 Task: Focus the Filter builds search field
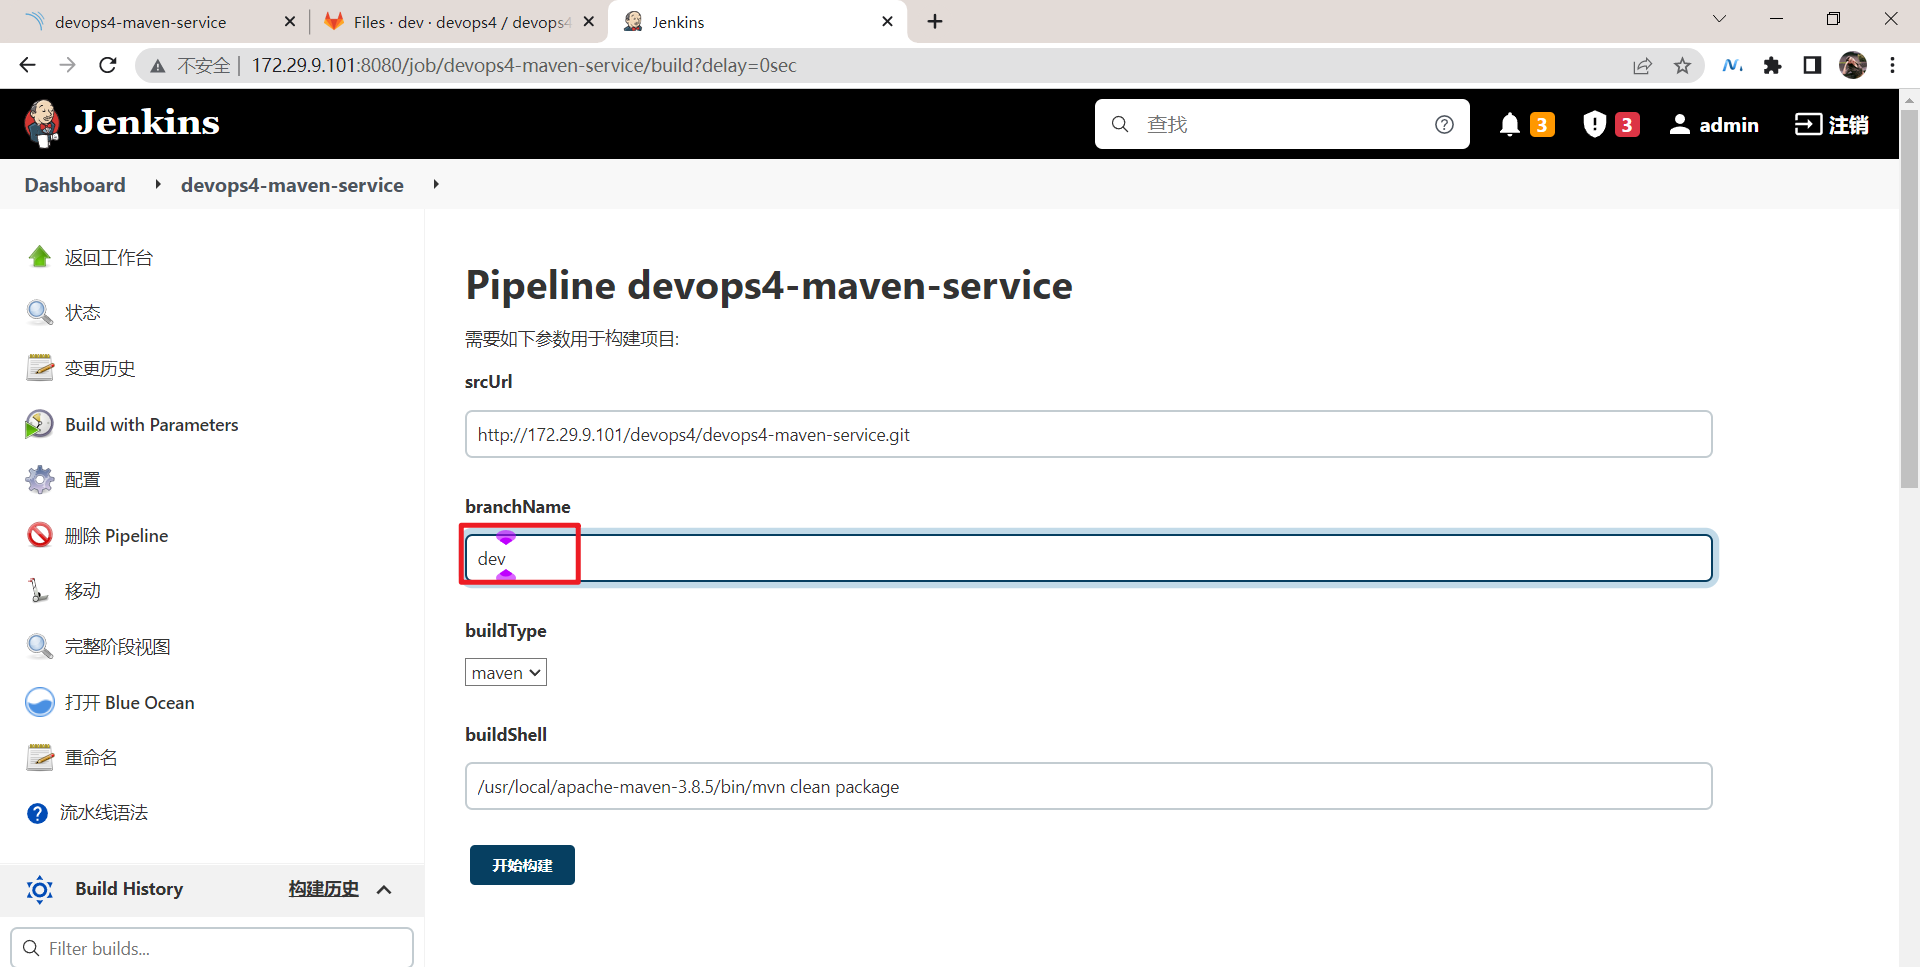212,947
